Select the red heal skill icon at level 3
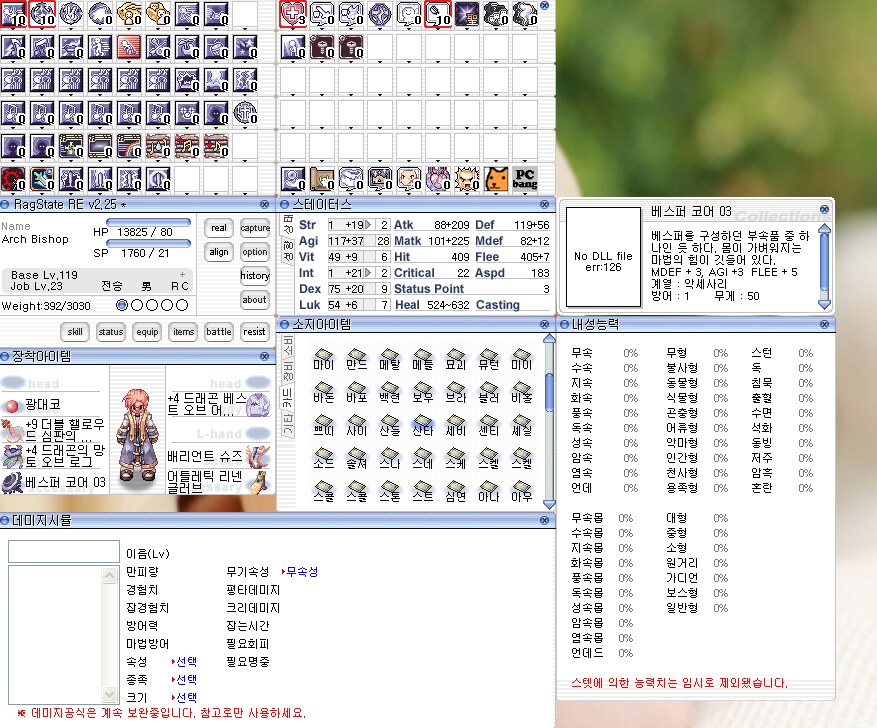The width and height of the screenshot is (877, 728). tap(293, 13)
